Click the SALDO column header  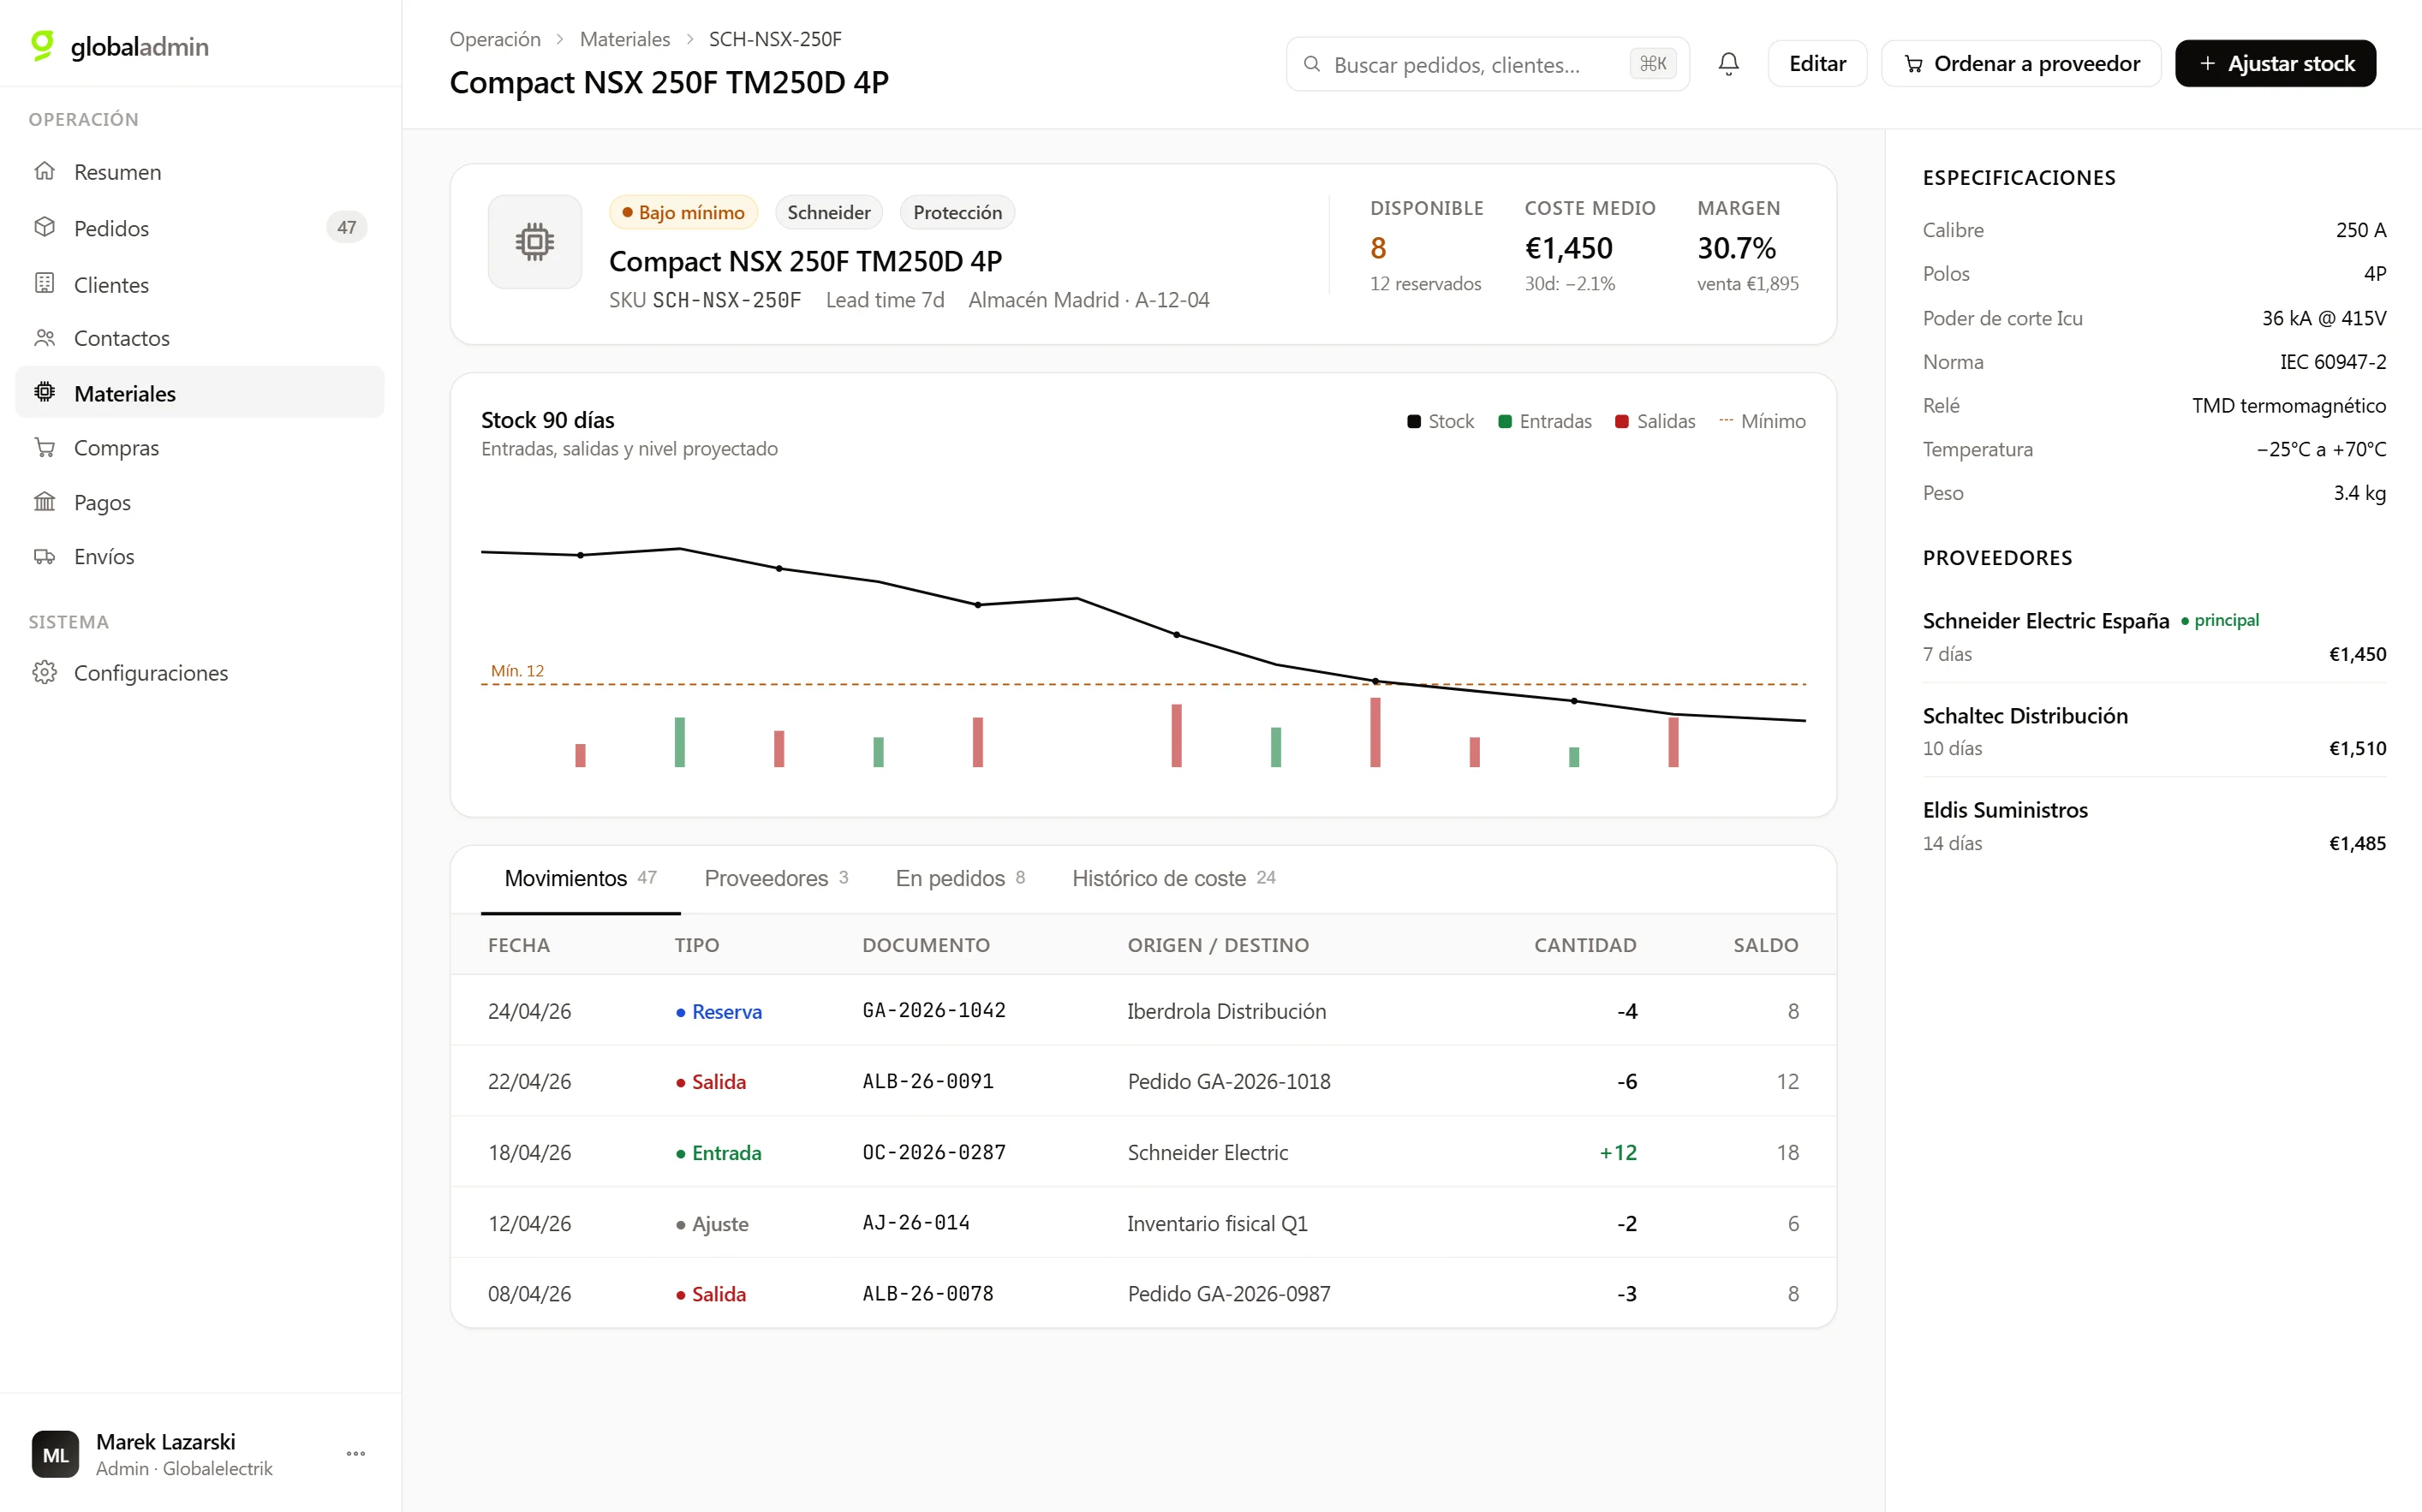coord(1765,945)
